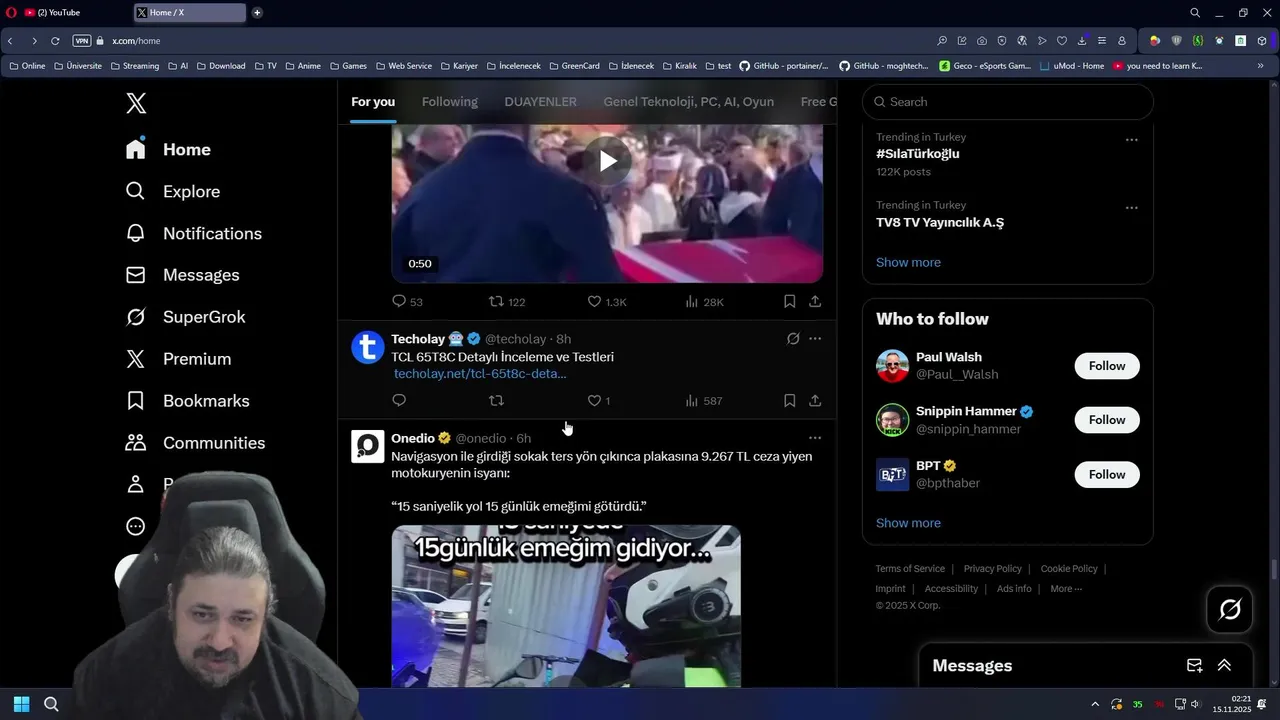Screen dimensions: 1280x720
Task: Toggle the browser VPN badge
Action: (82, 41)
